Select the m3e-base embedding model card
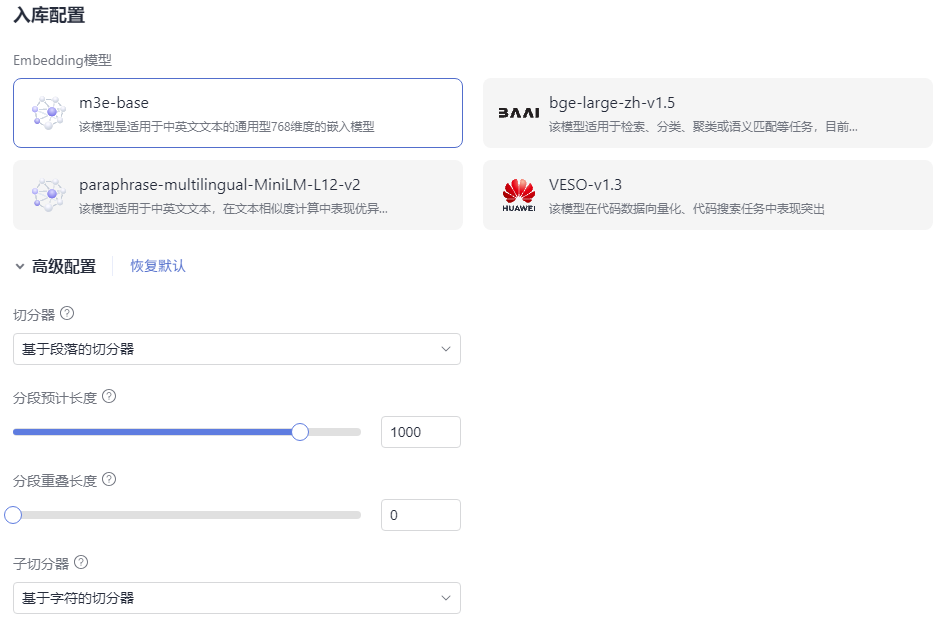The image size is (939, 627). 238,113
